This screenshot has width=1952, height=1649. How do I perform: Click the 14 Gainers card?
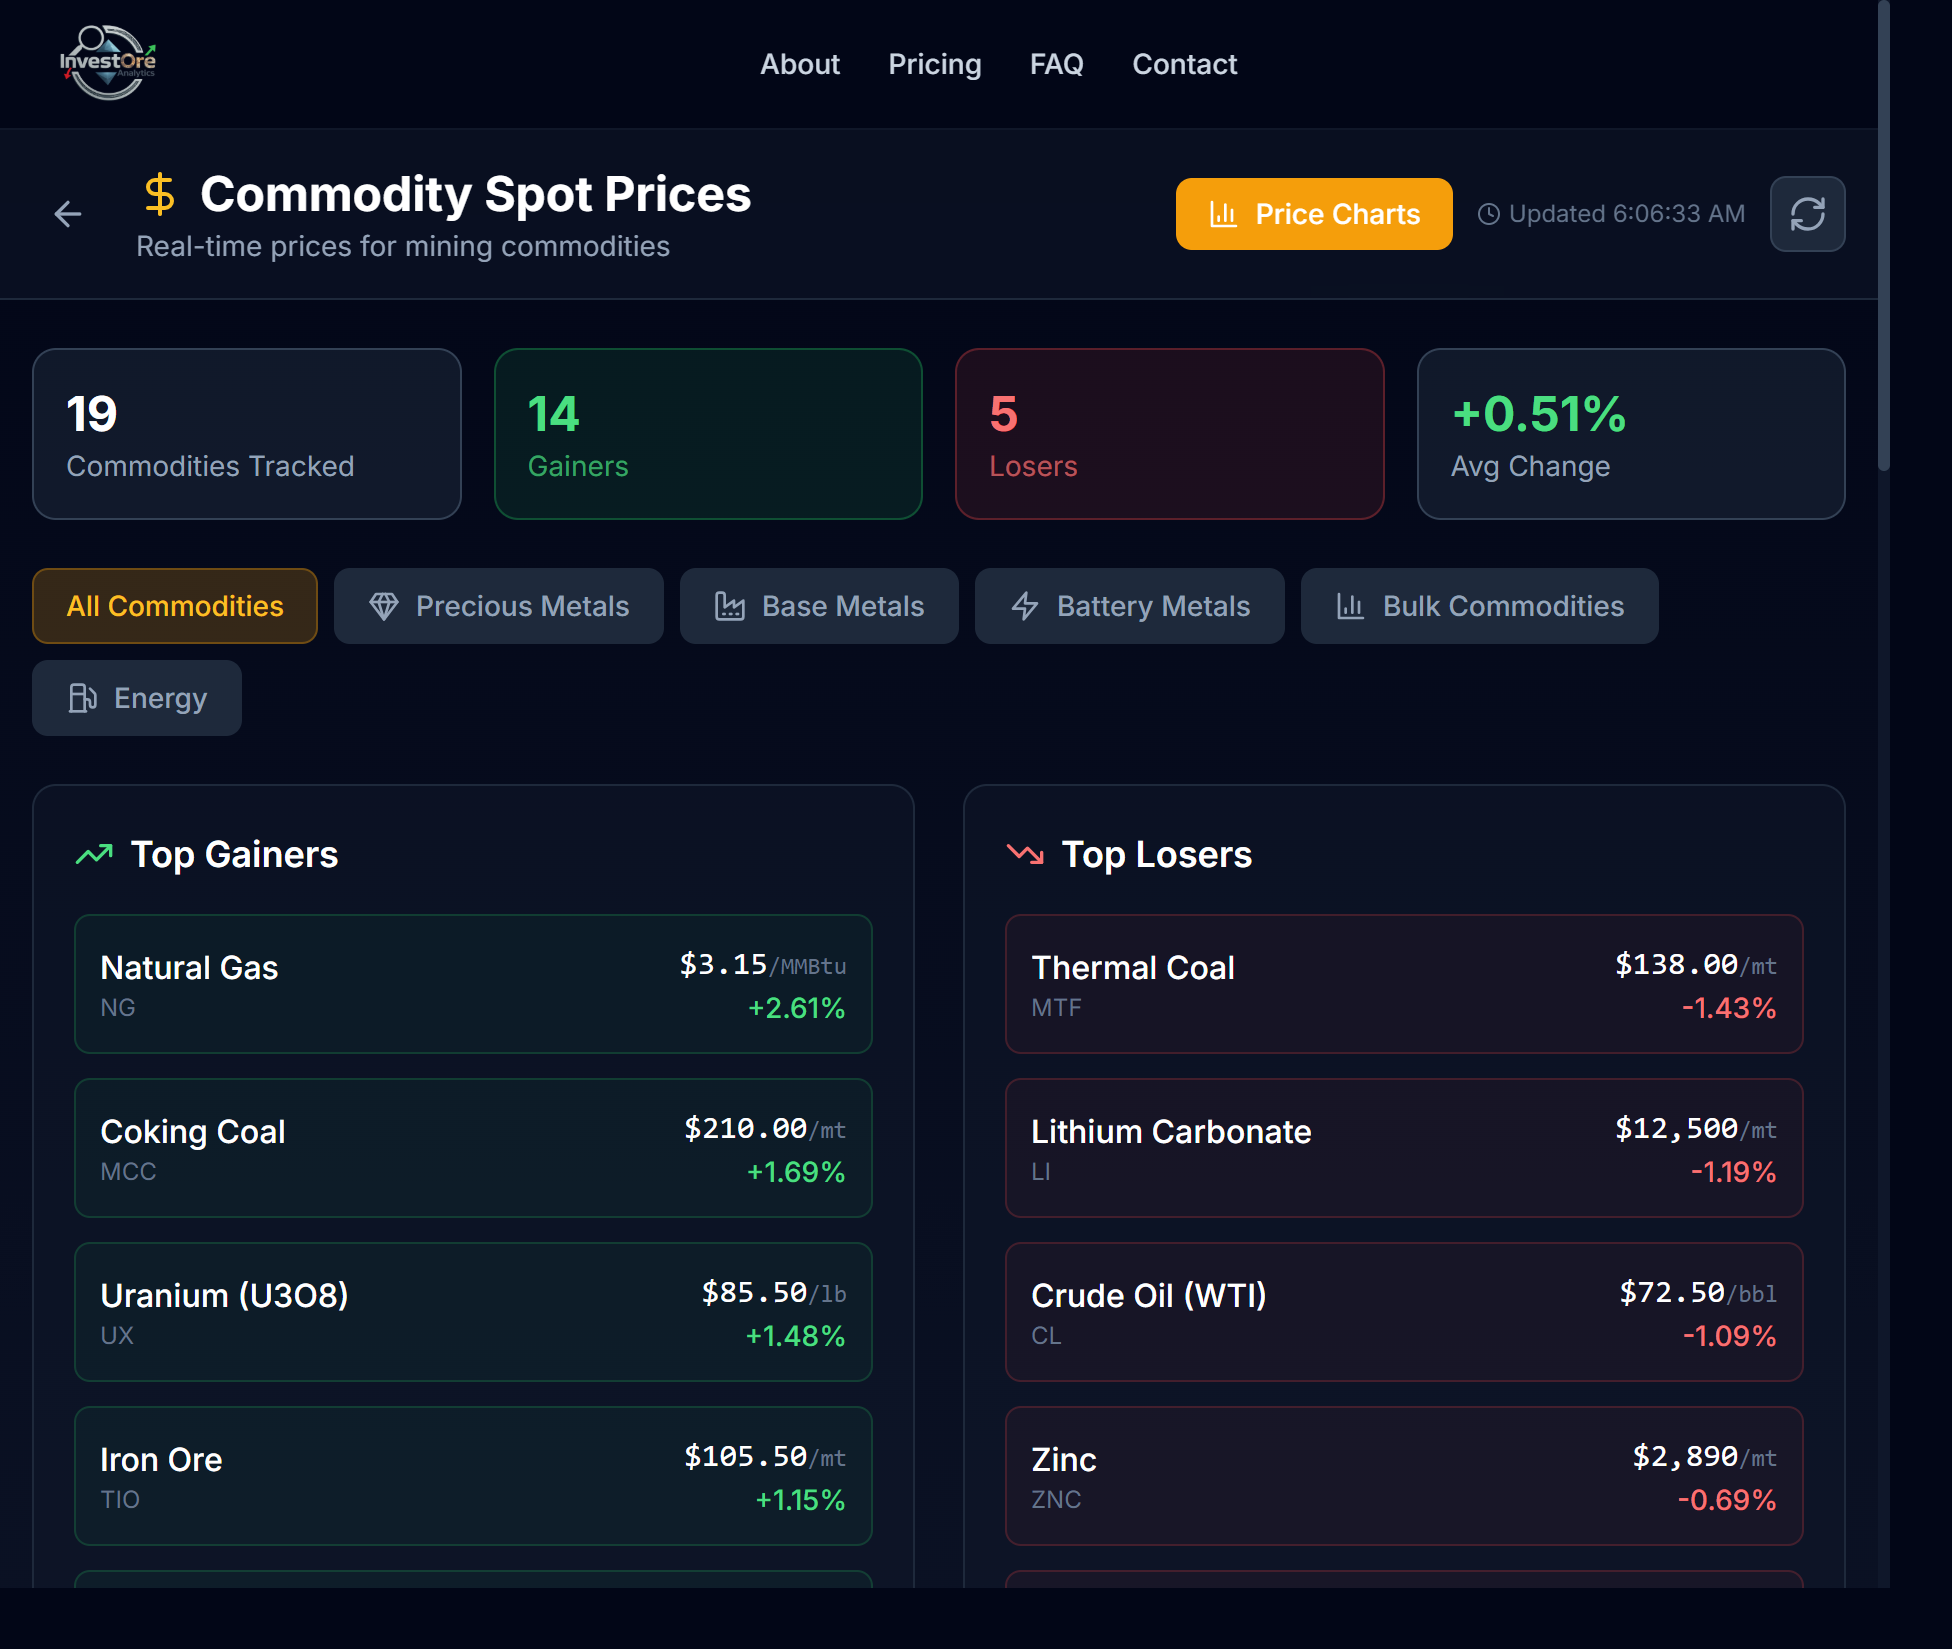pyautogui.click(x=708, y=434)
